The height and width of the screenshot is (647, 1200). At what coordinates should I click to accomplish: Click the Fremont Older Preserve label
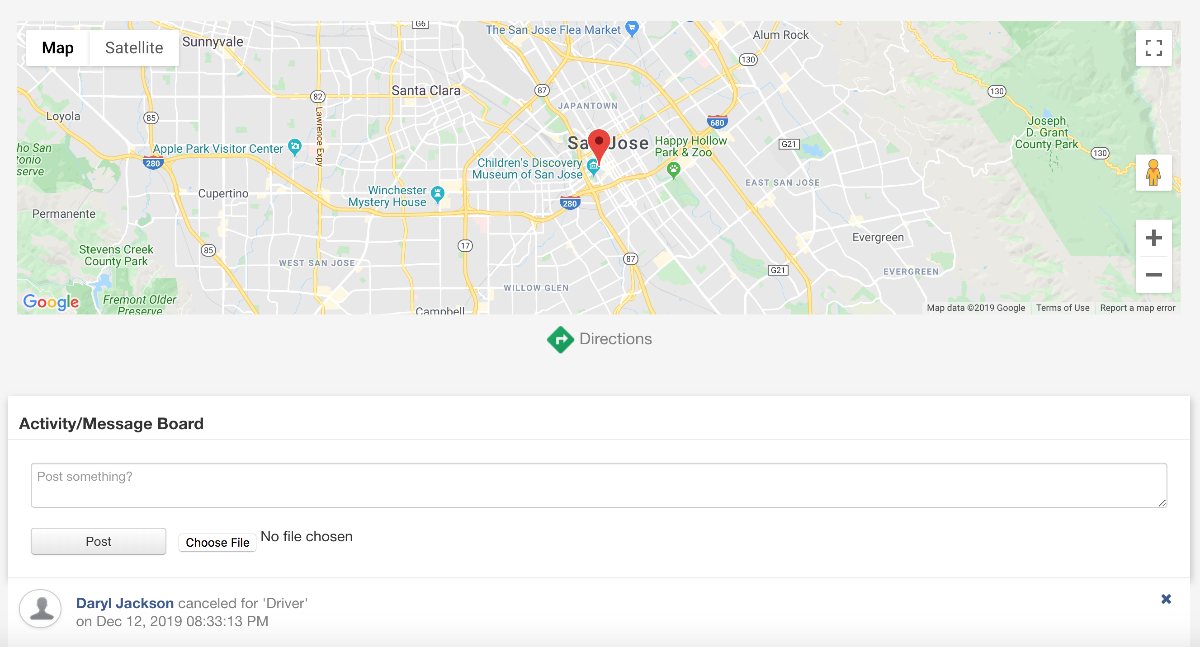(140, 305)
